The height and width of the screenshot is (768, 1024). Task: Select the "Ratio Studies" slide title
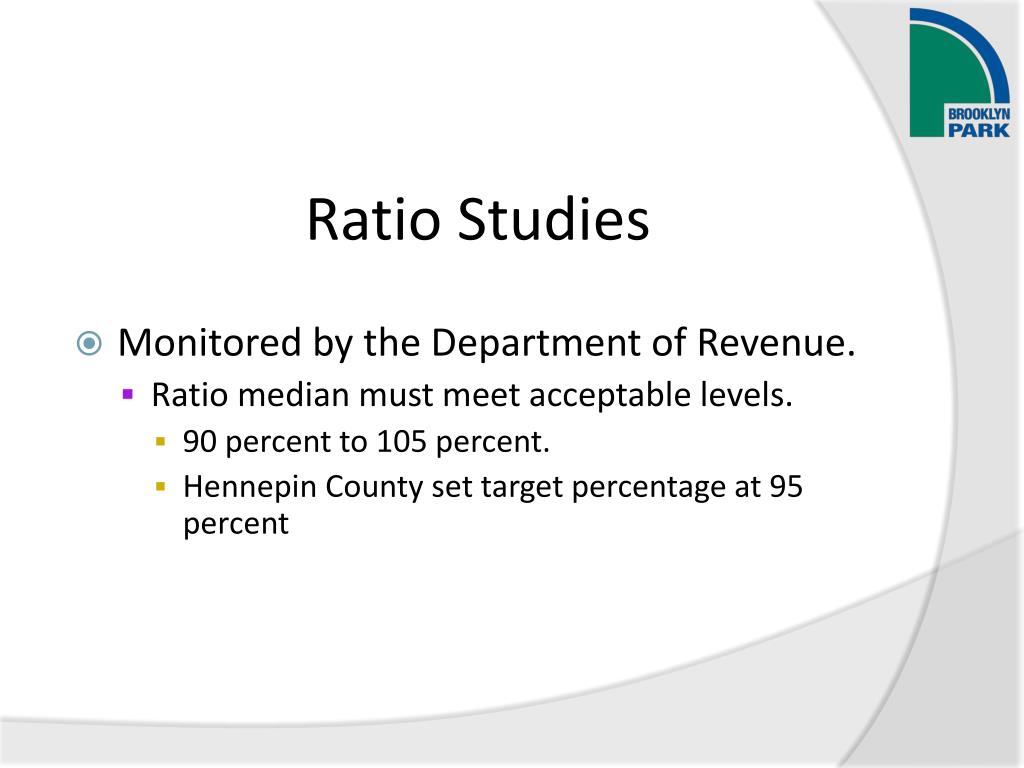point(478,219)
